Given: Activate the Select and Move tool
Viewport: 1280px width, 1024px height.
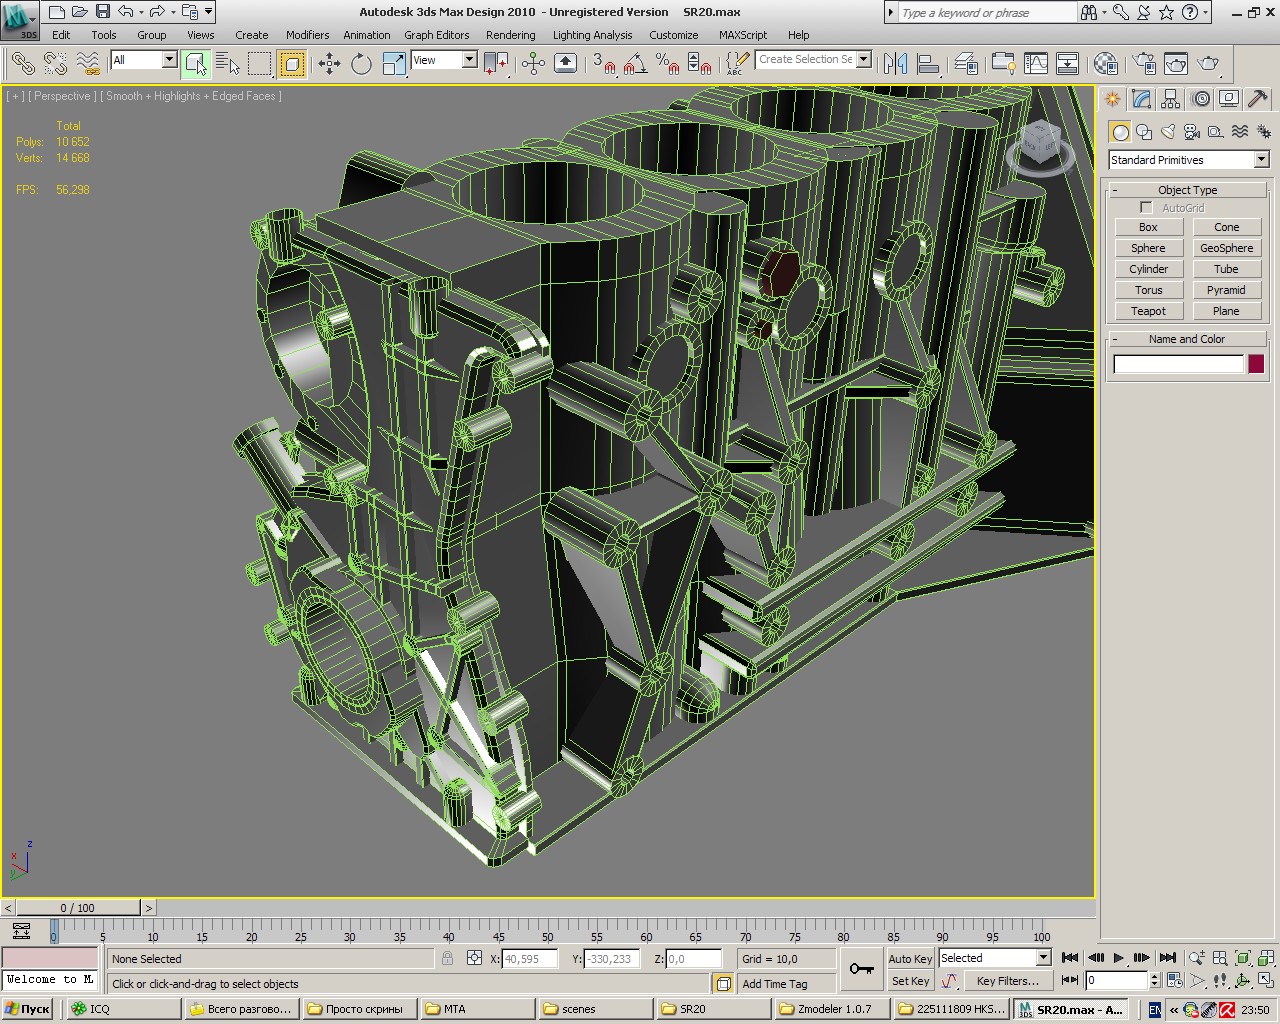Looking at the screenshot, I should [x=329, y=64].
